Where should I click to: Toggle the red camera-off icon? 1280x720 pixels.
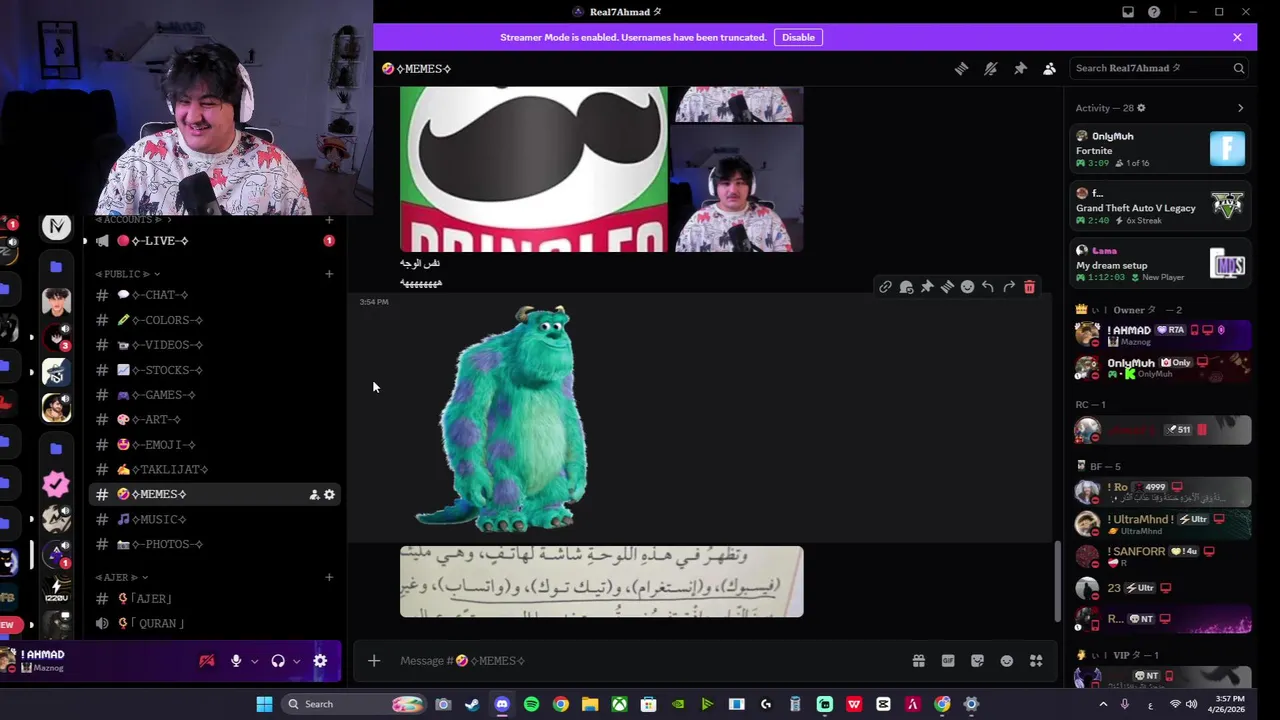click(x=207, y=661)
